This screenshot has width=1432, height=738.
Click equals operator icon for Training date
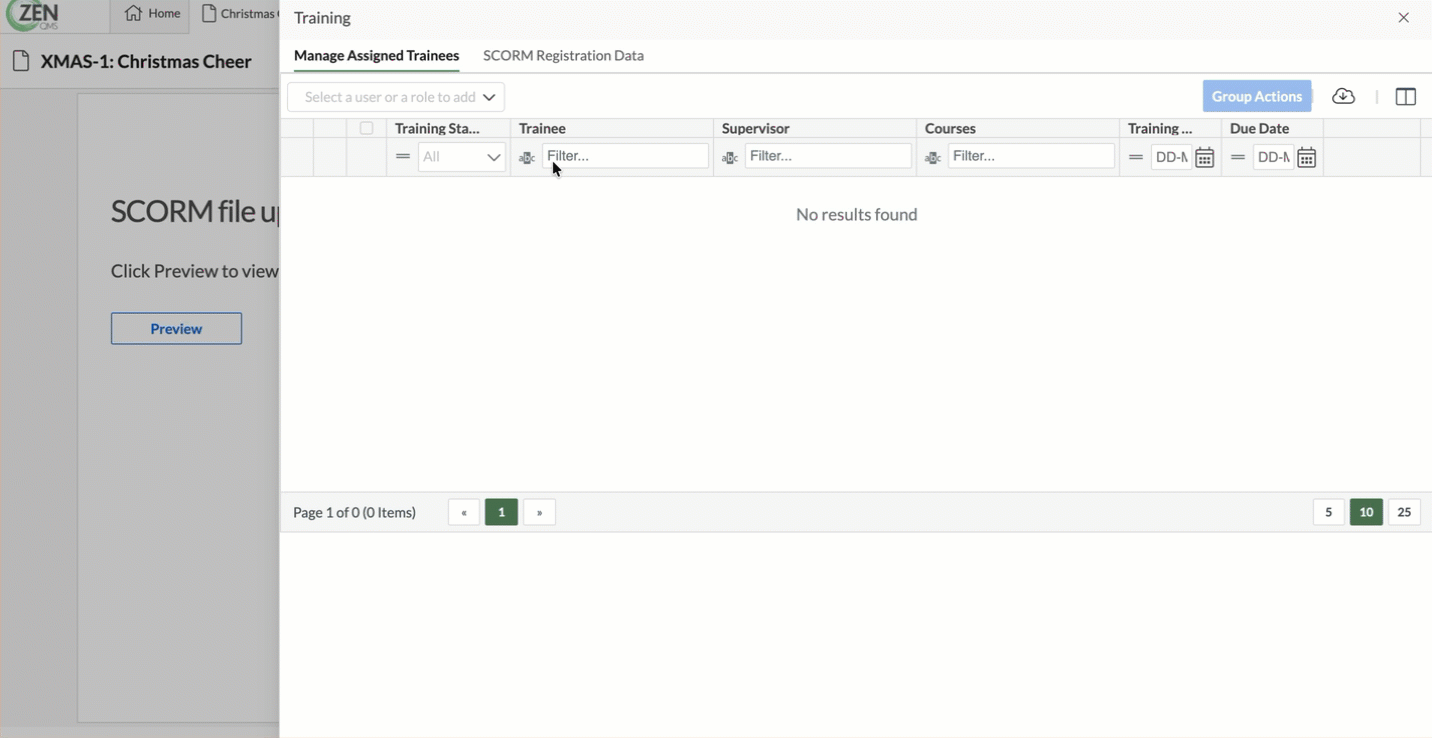coord(1136,157)
